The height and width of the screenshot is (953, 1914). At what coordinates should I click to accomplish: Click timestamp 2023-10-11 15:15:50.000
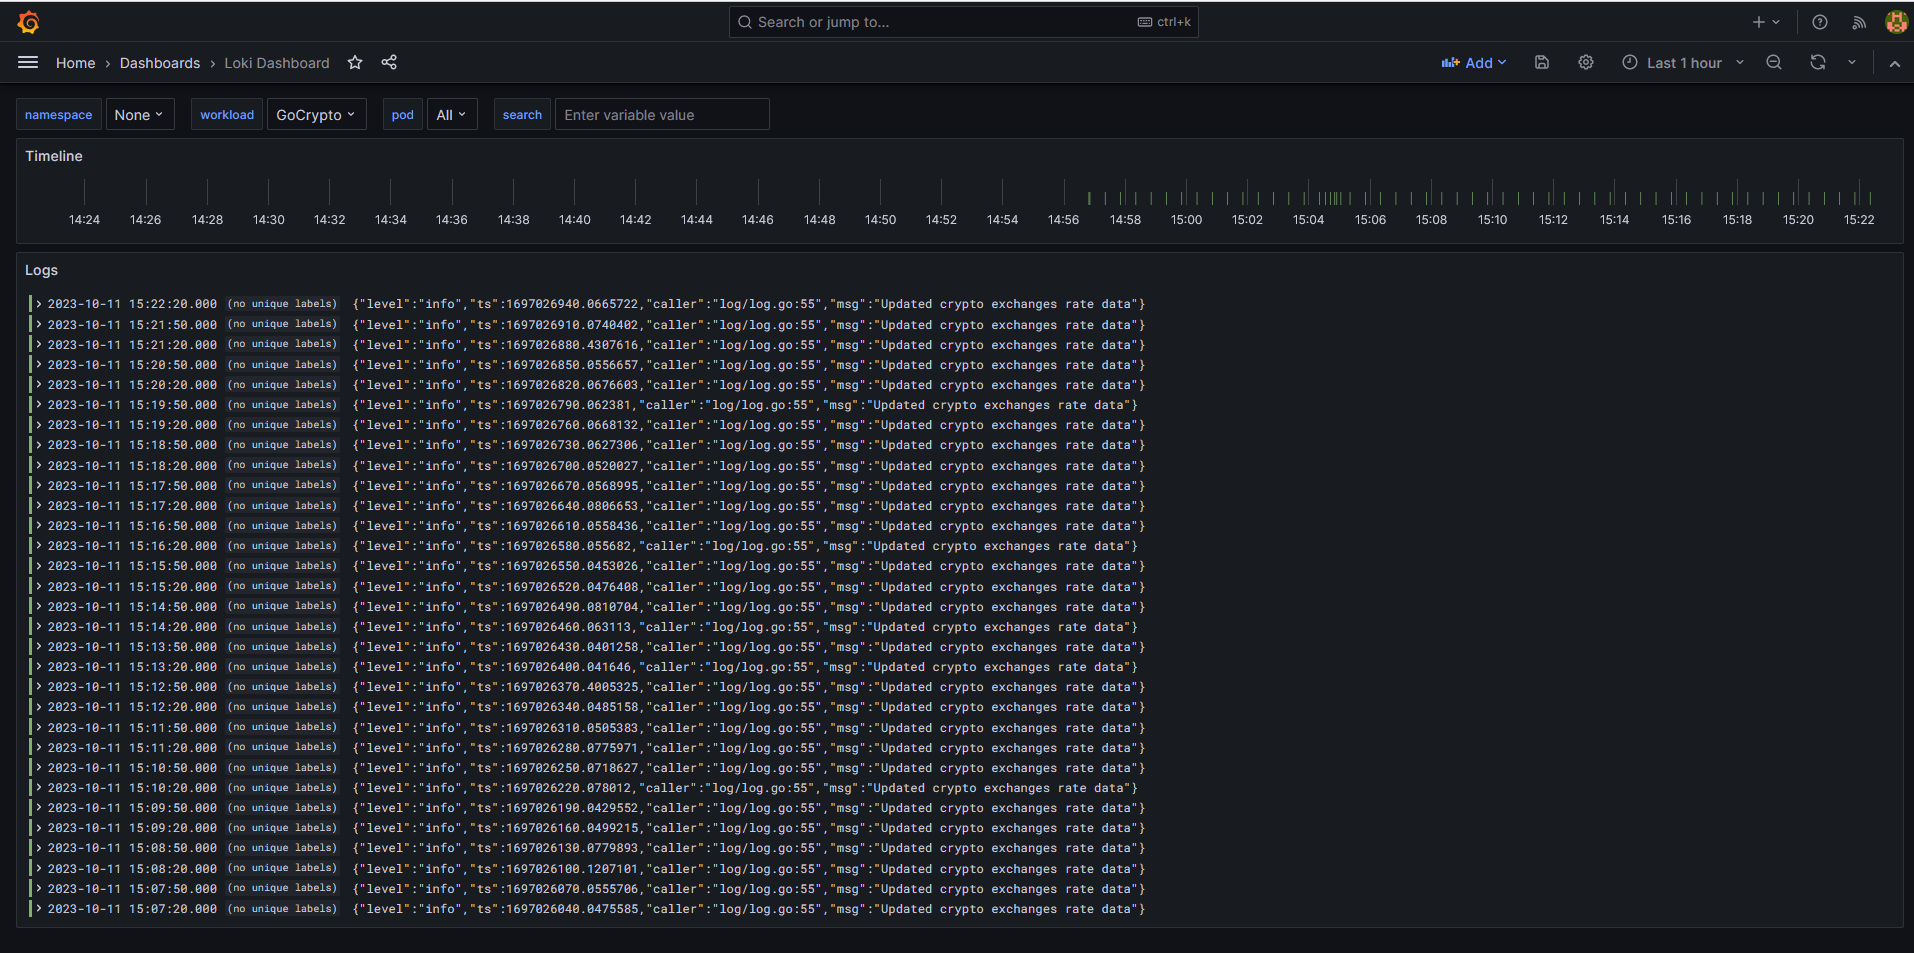pos(132,566)
